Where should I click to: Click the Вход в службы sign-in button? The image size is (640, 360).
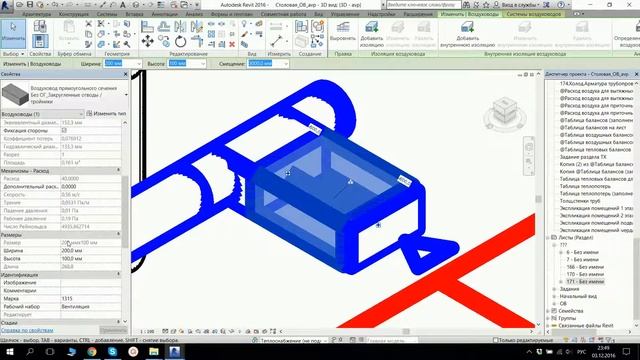[x=518, y=5]
